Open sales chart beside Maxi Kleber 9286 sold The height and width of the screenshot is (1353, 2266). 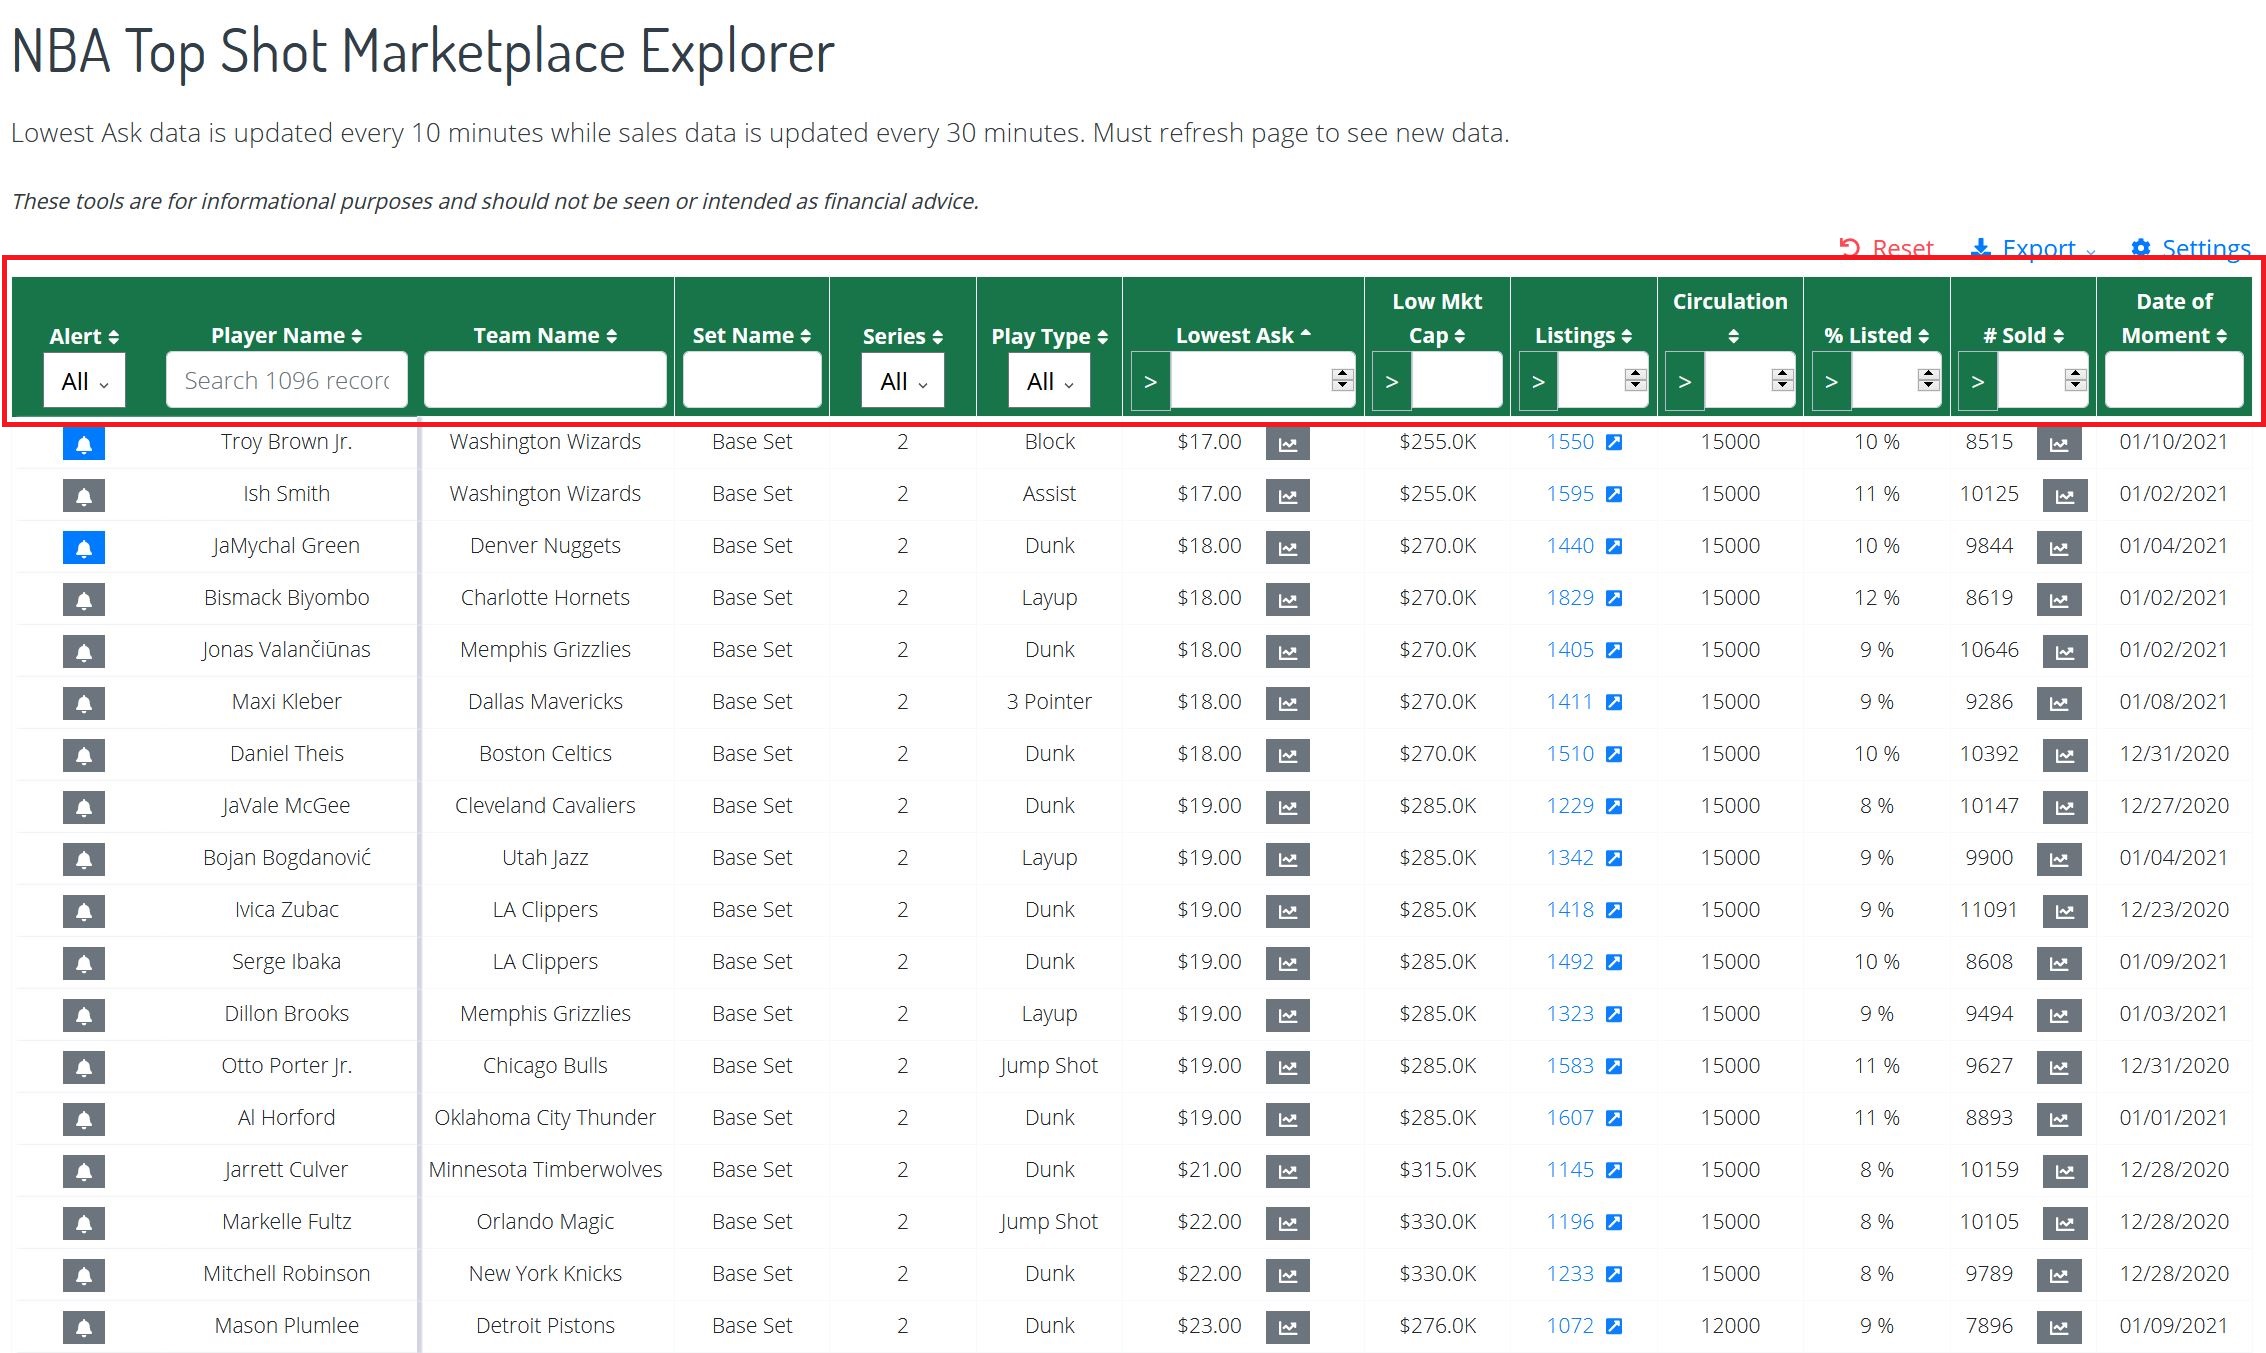[x=2059, y=703]
